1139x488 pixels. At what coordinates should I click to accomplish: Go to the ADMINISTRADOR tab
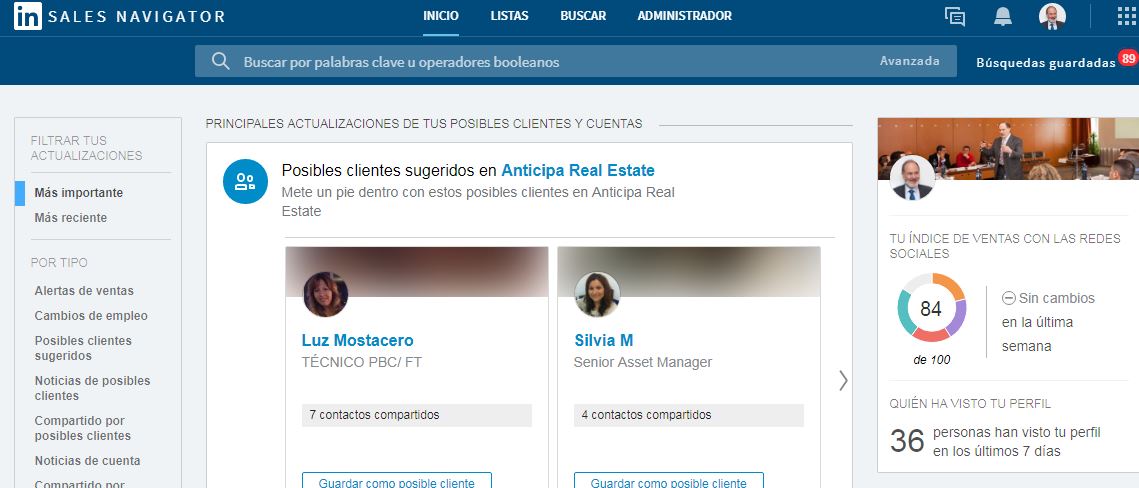[x=684, y=16]
